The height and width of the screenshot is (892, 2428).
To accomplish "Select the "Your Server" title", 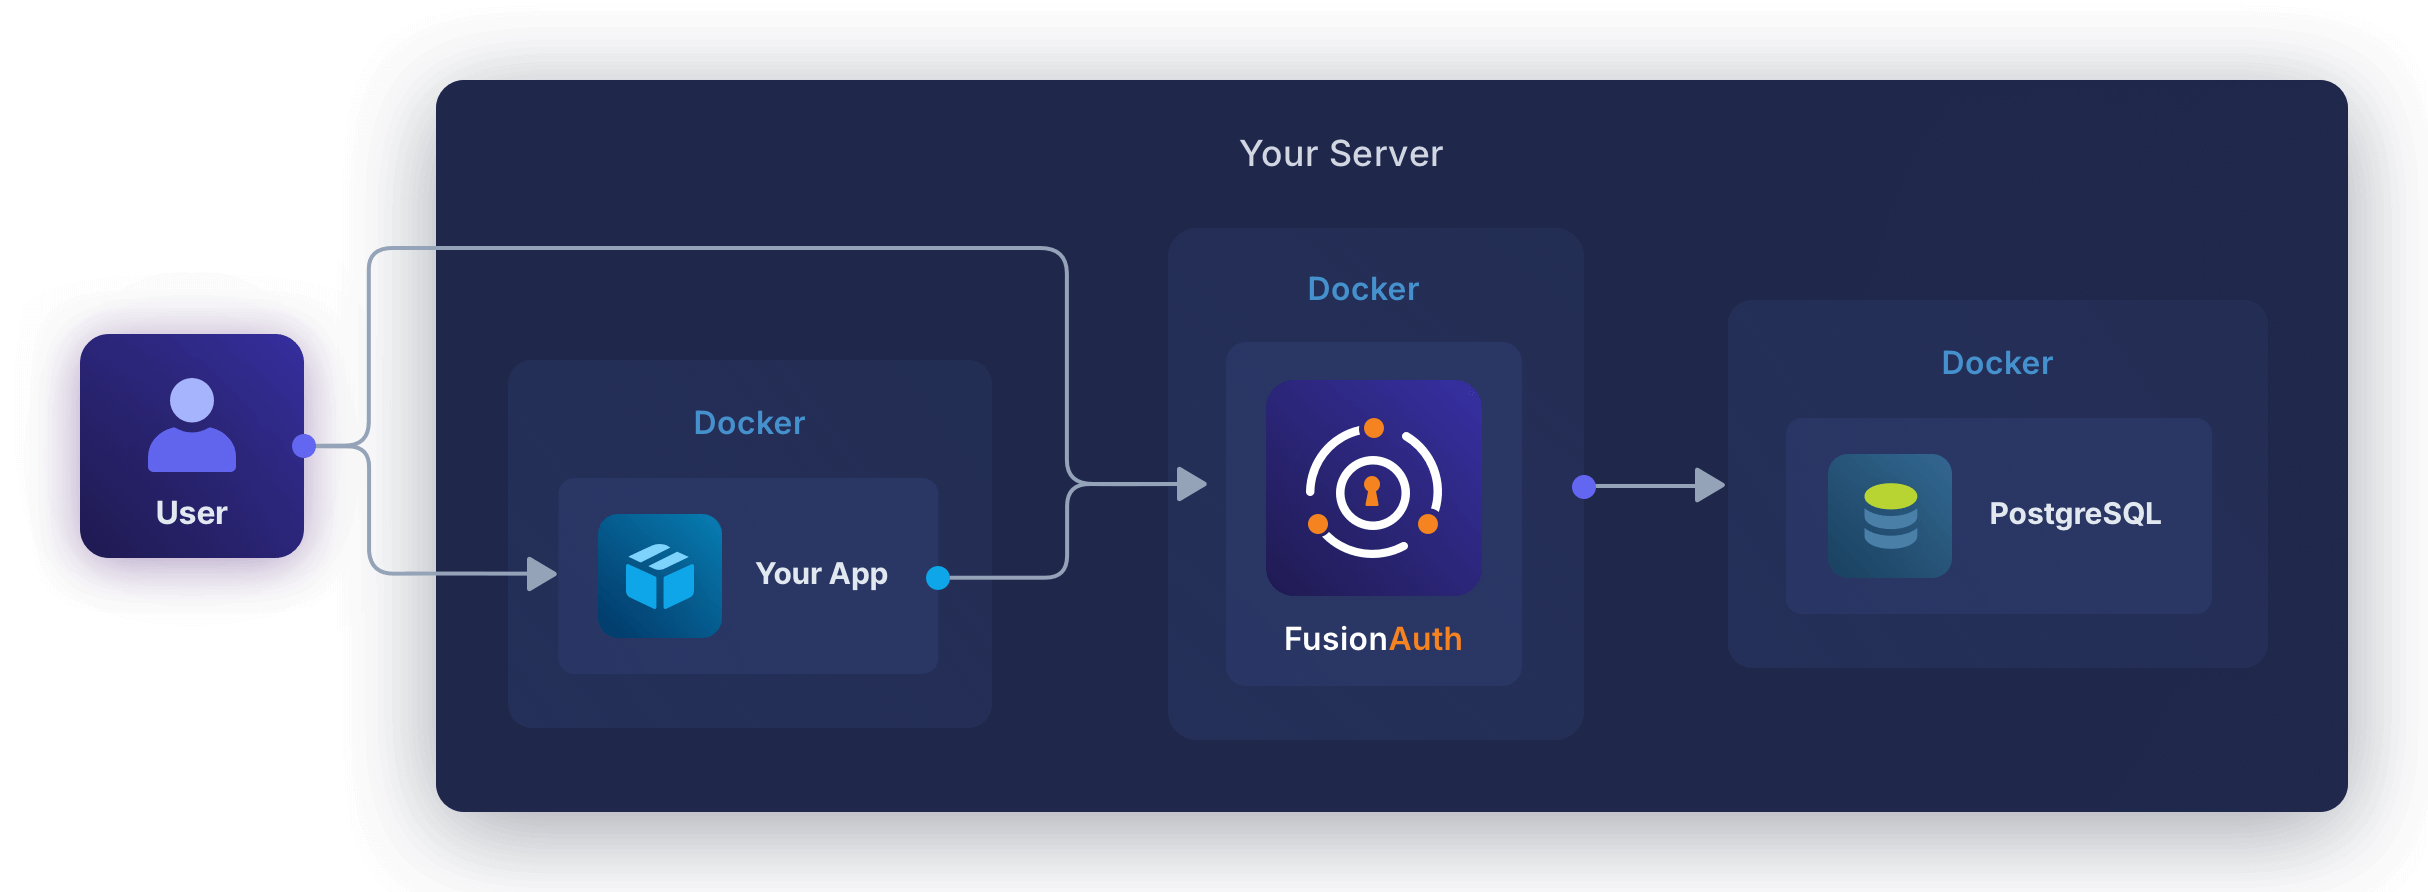I will click(x=1341, y=154).
